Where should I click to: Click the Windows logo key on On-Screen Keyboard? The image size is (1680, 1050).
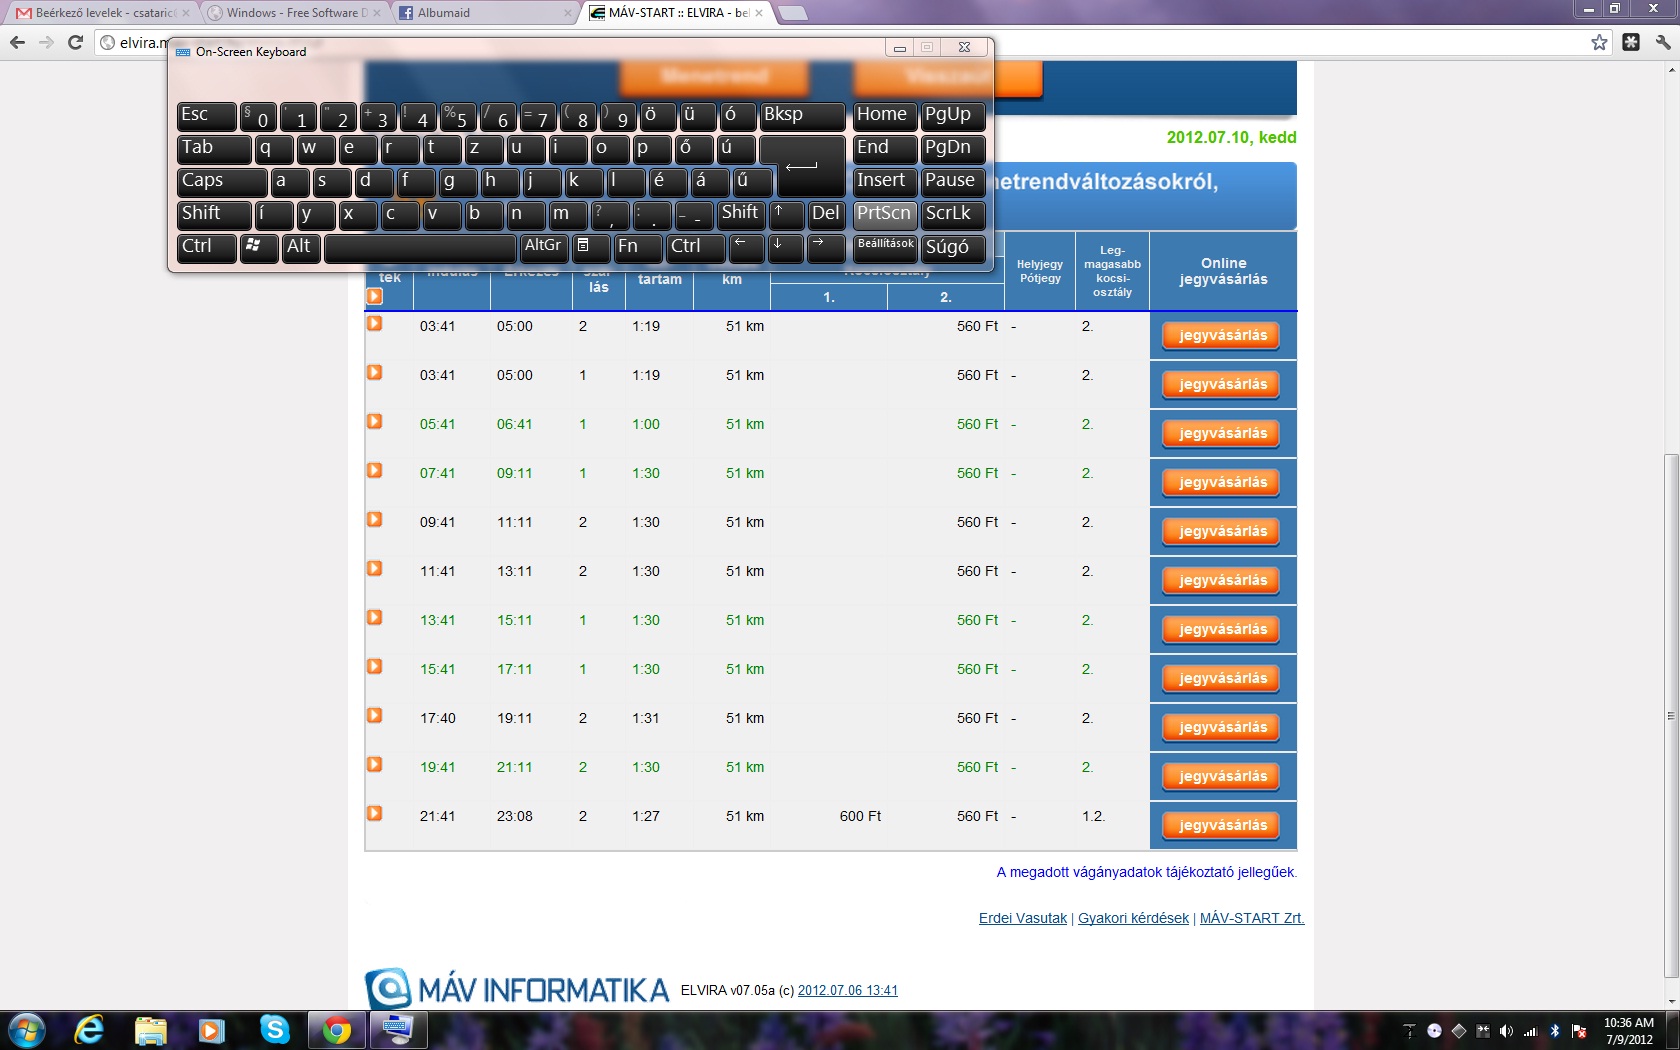(x=259, y=247)
